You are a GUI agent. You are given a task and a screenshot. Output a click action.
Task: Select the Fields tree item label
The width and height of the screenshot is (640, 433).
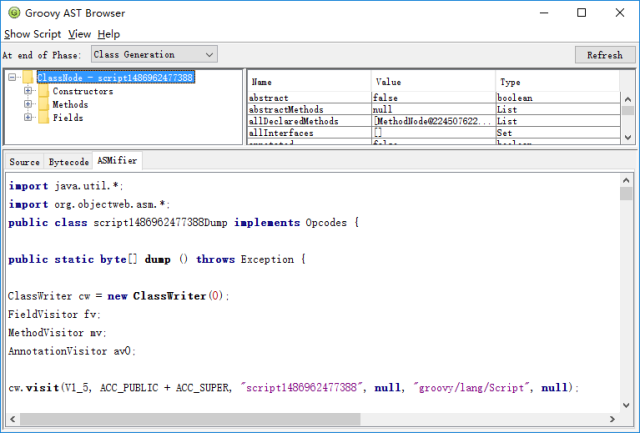click(68, 118)
